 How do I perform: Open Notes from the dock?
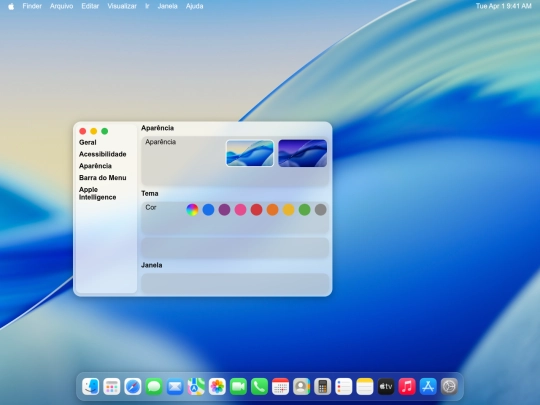click(x=365, y=386)
